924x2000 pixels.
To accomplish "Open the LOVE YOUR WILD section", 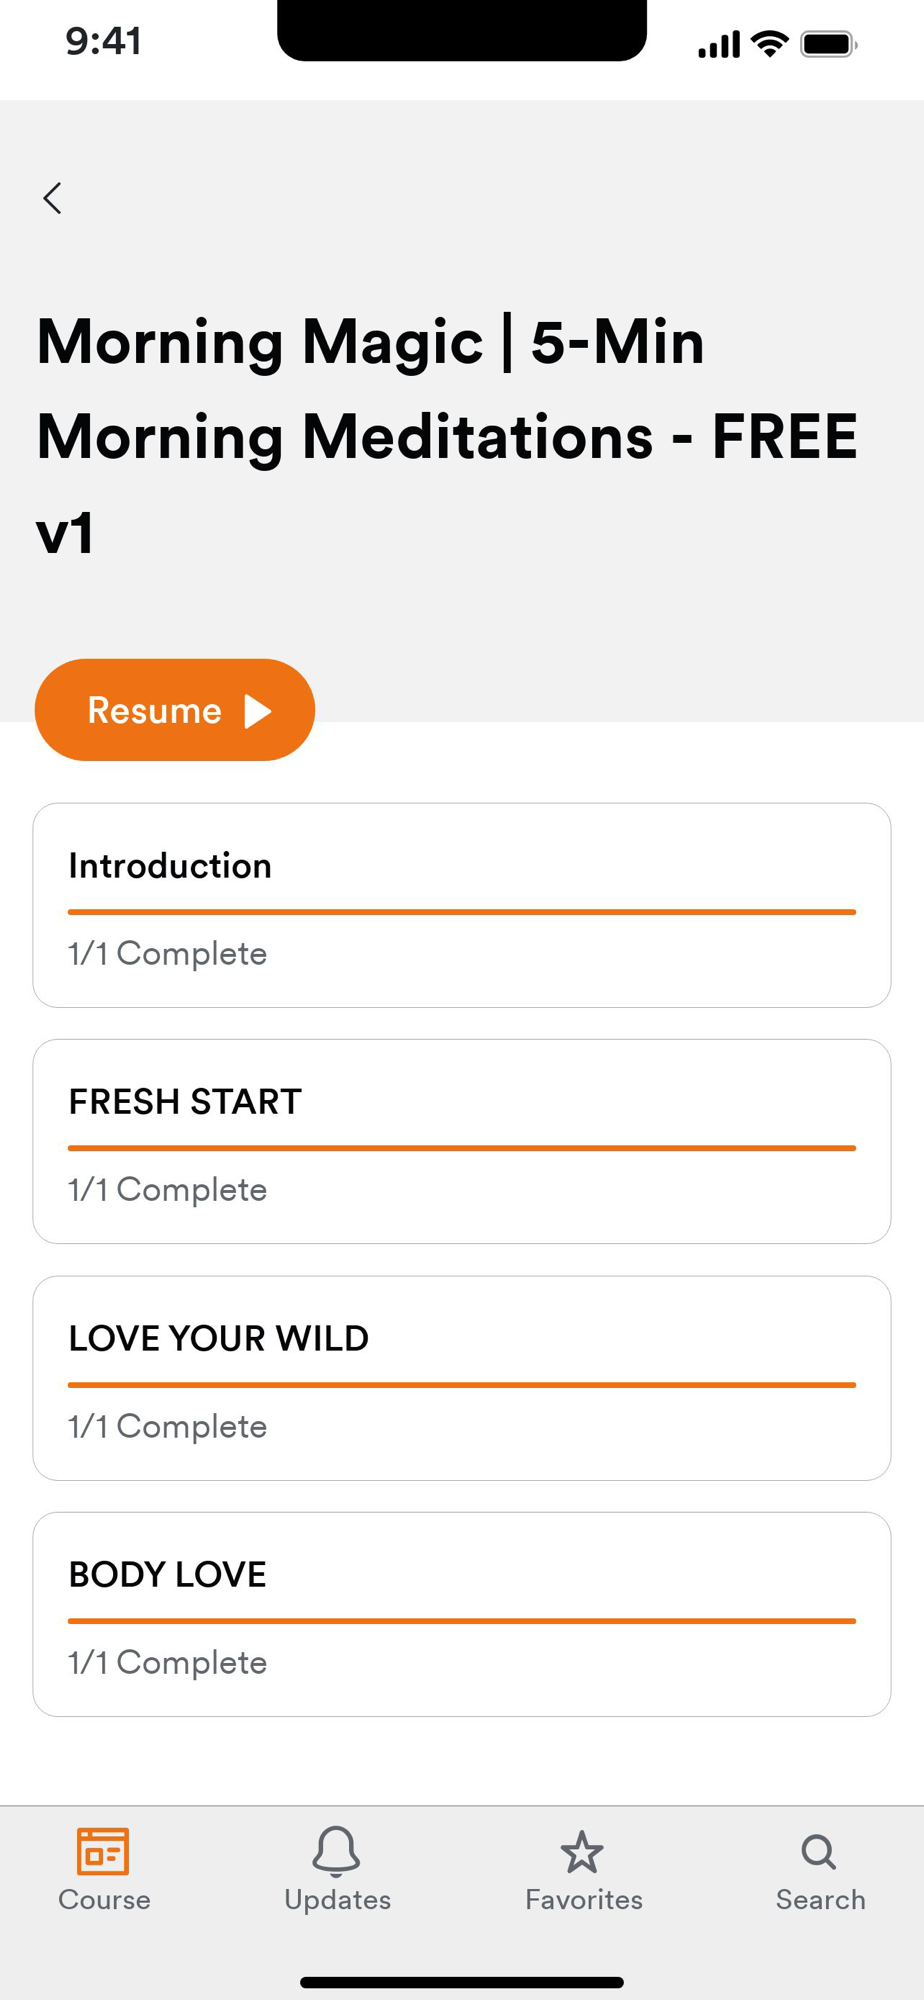I will tap(462, 1378).
